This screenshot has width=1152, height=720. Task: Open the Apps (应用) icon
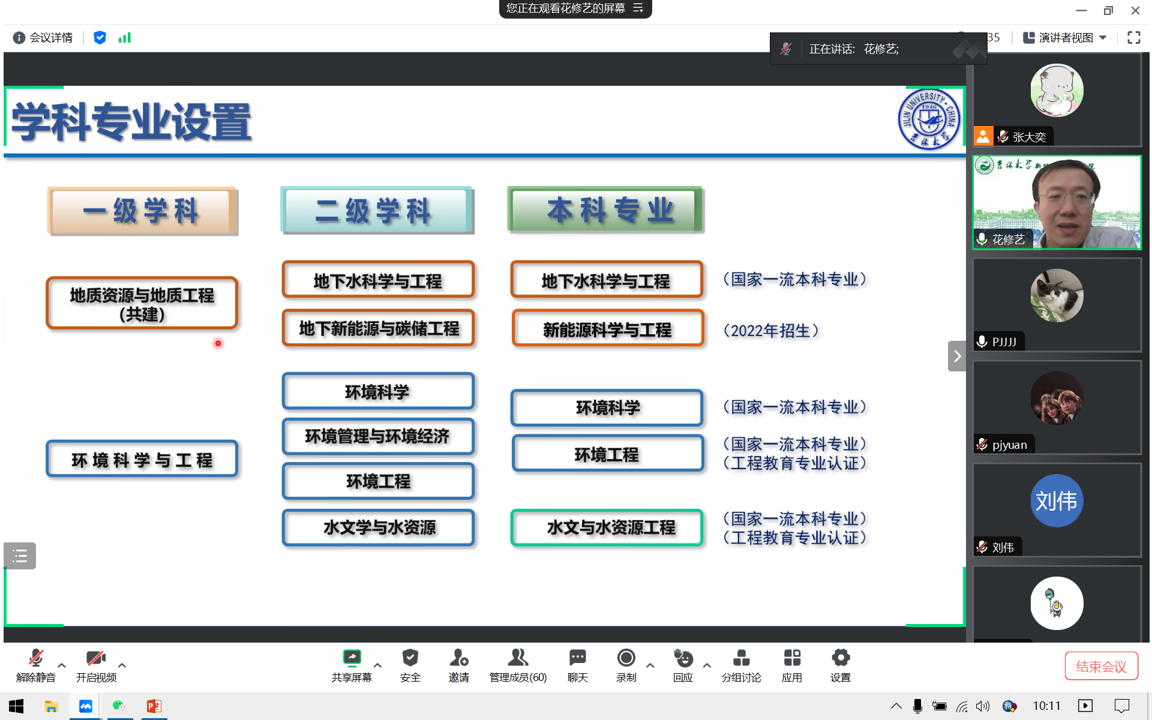[x=792, y=659]
